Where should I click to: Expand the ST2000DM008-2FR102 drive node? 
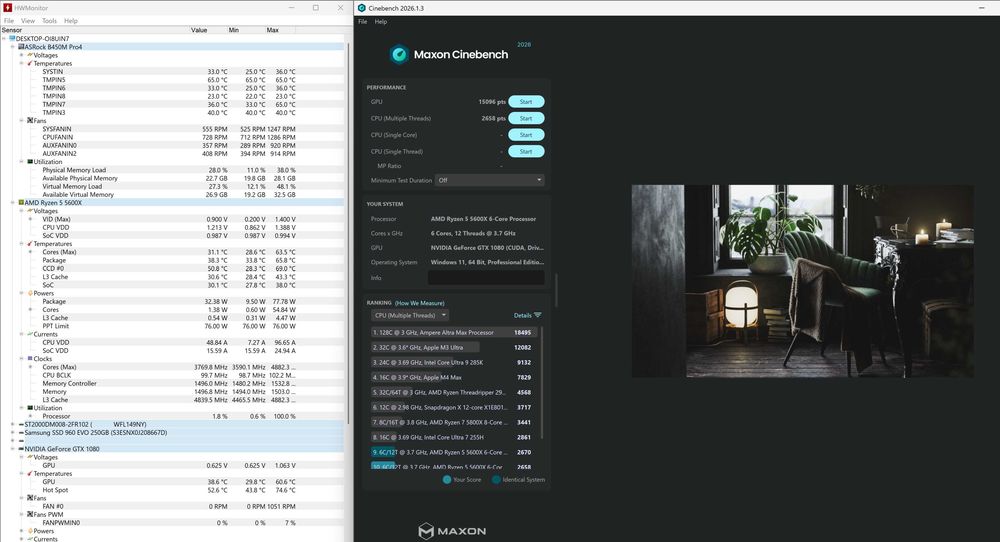[x=13, y=424]
